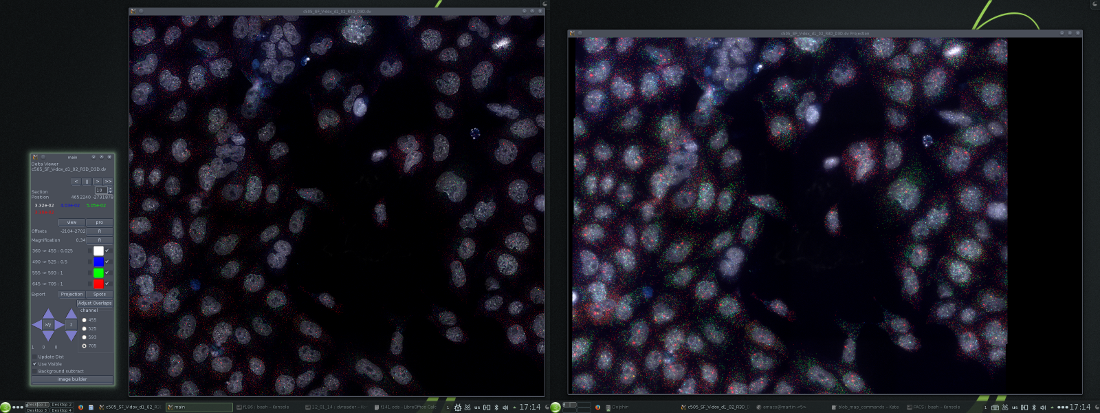The width and height of the screenshot is (1100, 413).
Task: Toggle visibility checkbox beside the green channel
Action: pos(109,272)
